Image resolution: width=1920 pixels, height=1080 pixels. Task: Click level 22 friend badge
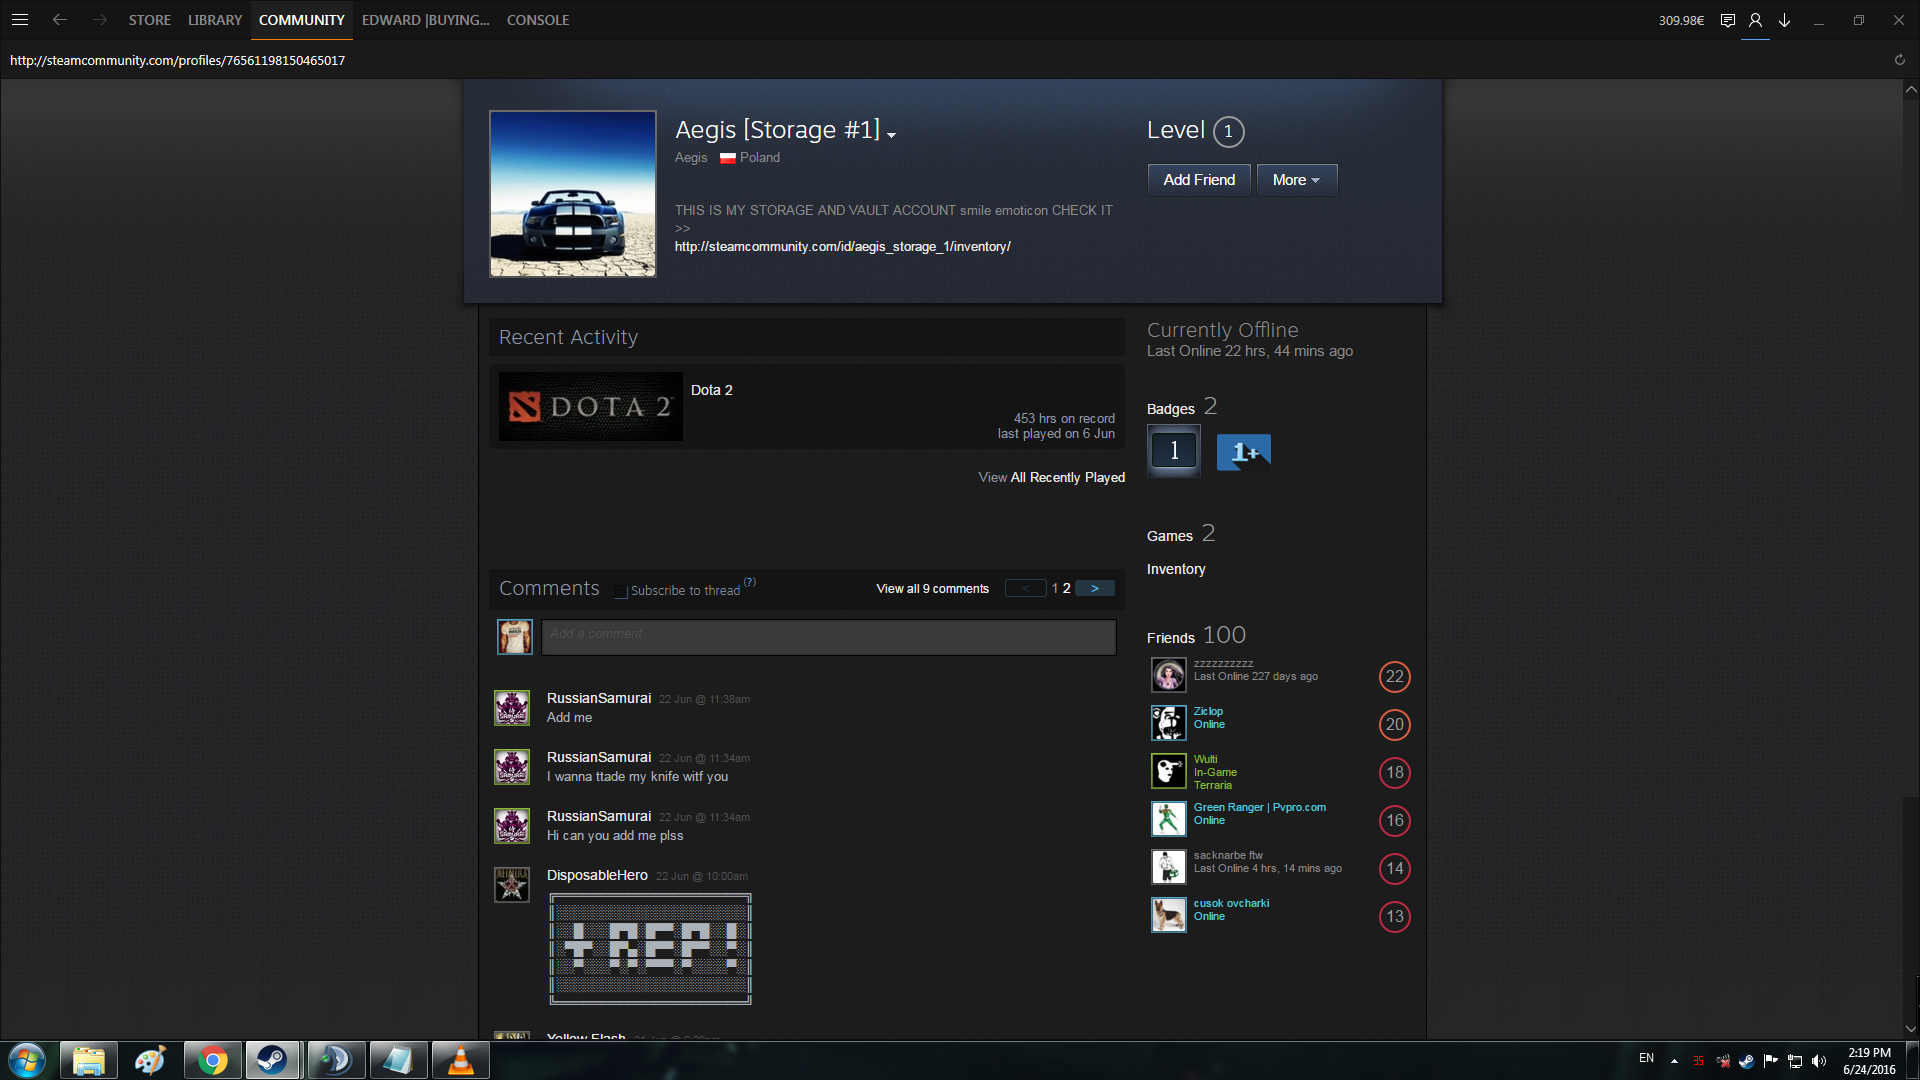[x=1394, y=677]
